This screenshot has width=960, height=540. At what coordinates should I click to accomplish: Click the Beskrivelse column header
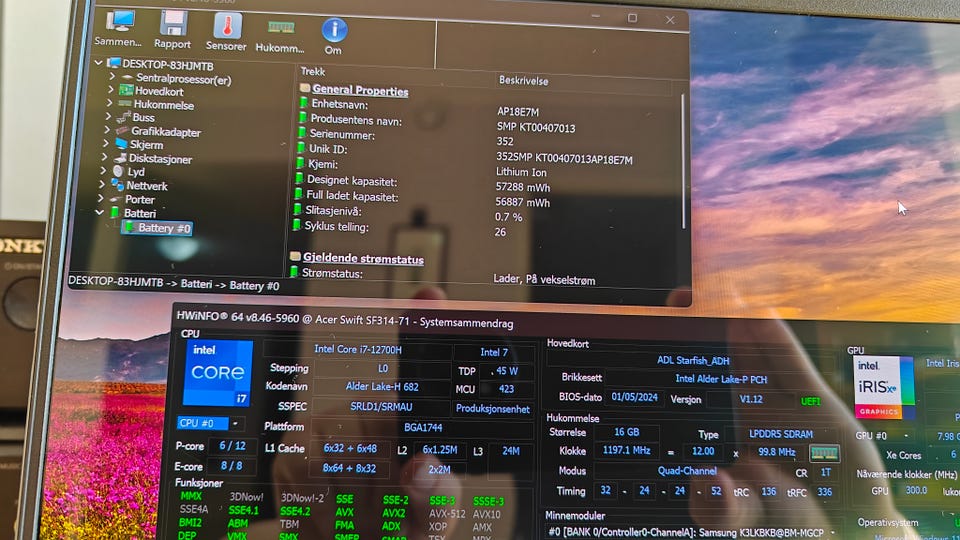click(x=523, y=80)
